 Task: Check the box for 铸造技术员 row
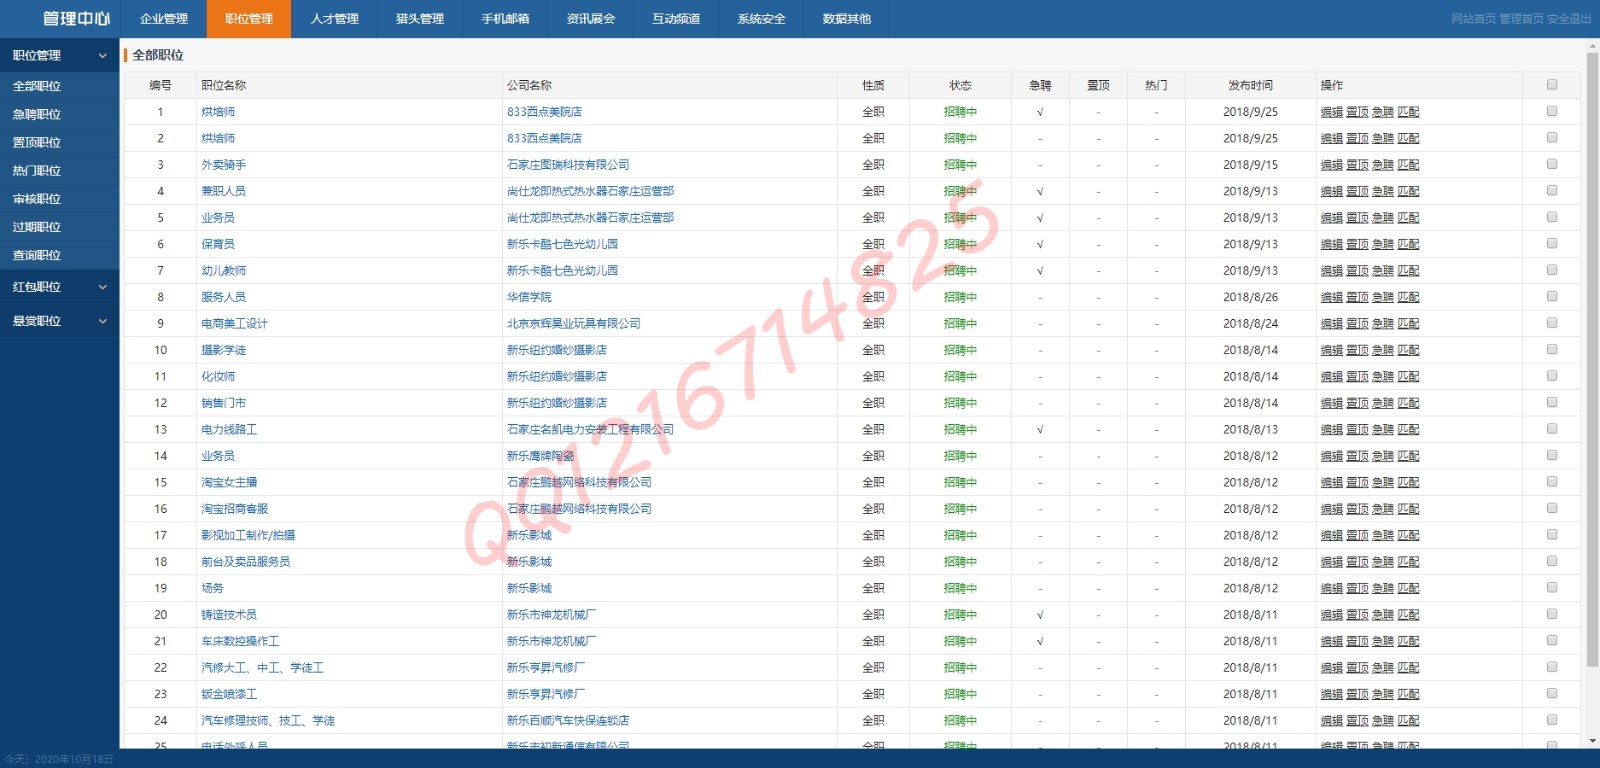point(1552,614)
